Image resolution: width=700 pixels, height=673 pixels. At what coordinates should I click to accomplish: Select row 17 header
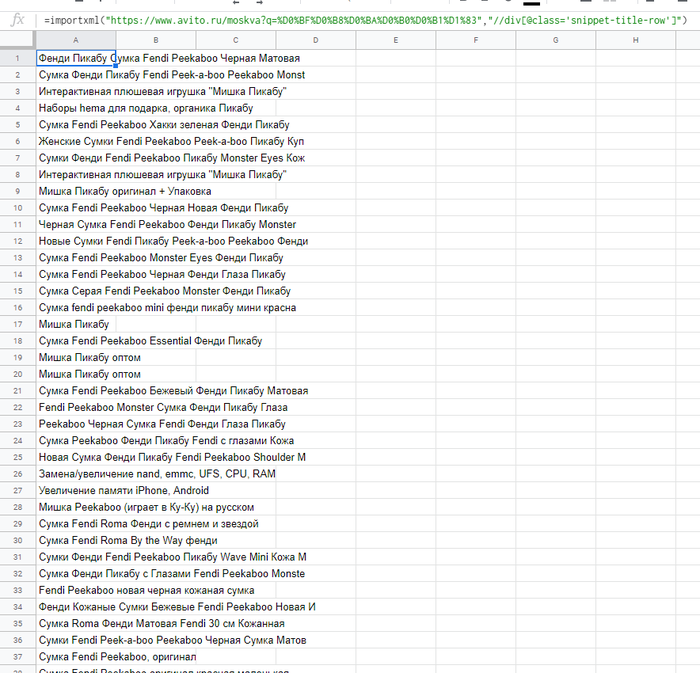point(17,324)
